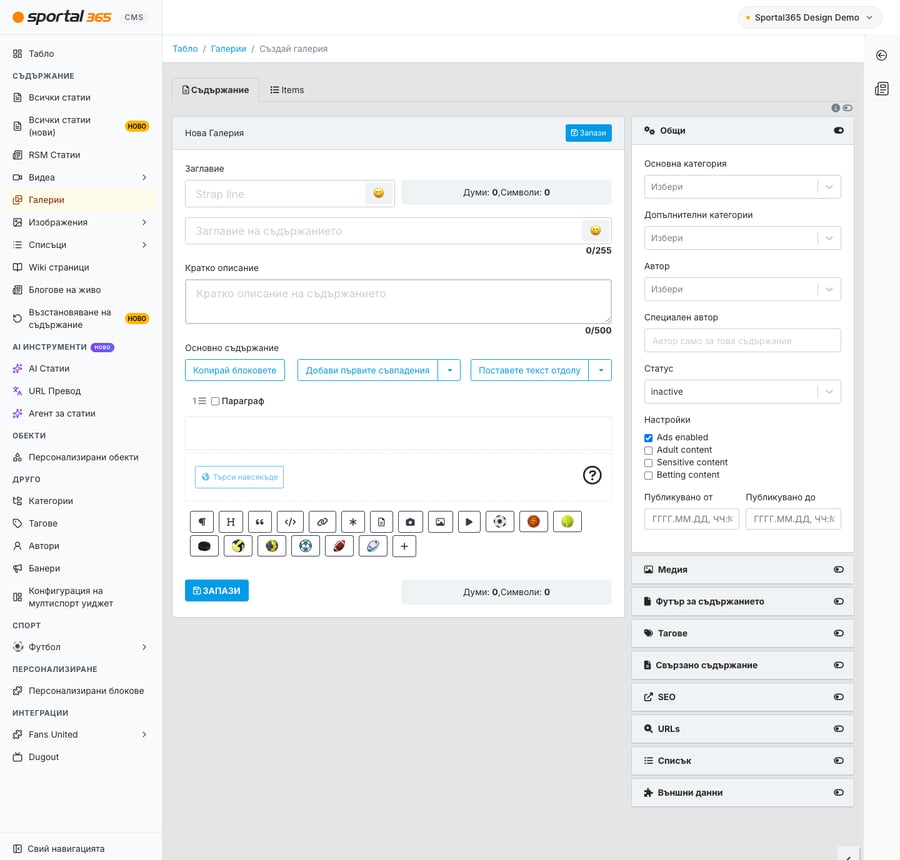Add a heading block
Image resolution: width=900 pixels, height=860 pixels.
[231, 522]
